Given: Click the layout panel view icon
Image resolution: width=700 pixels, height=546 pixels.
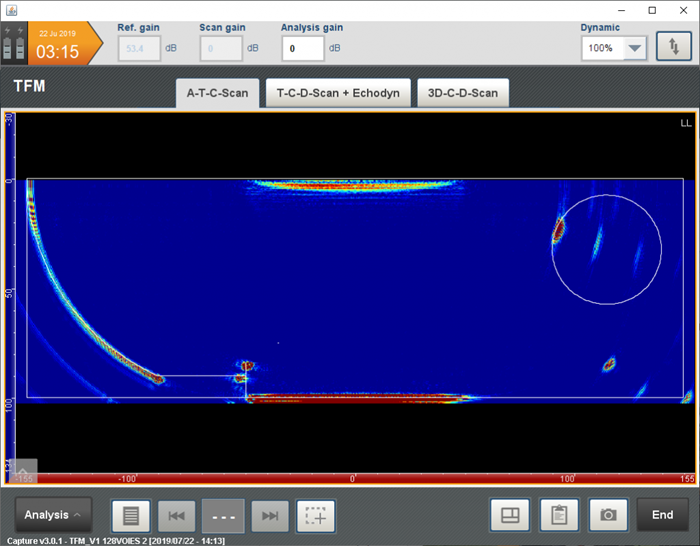Looking at the screenshot, I should (510, 515).
